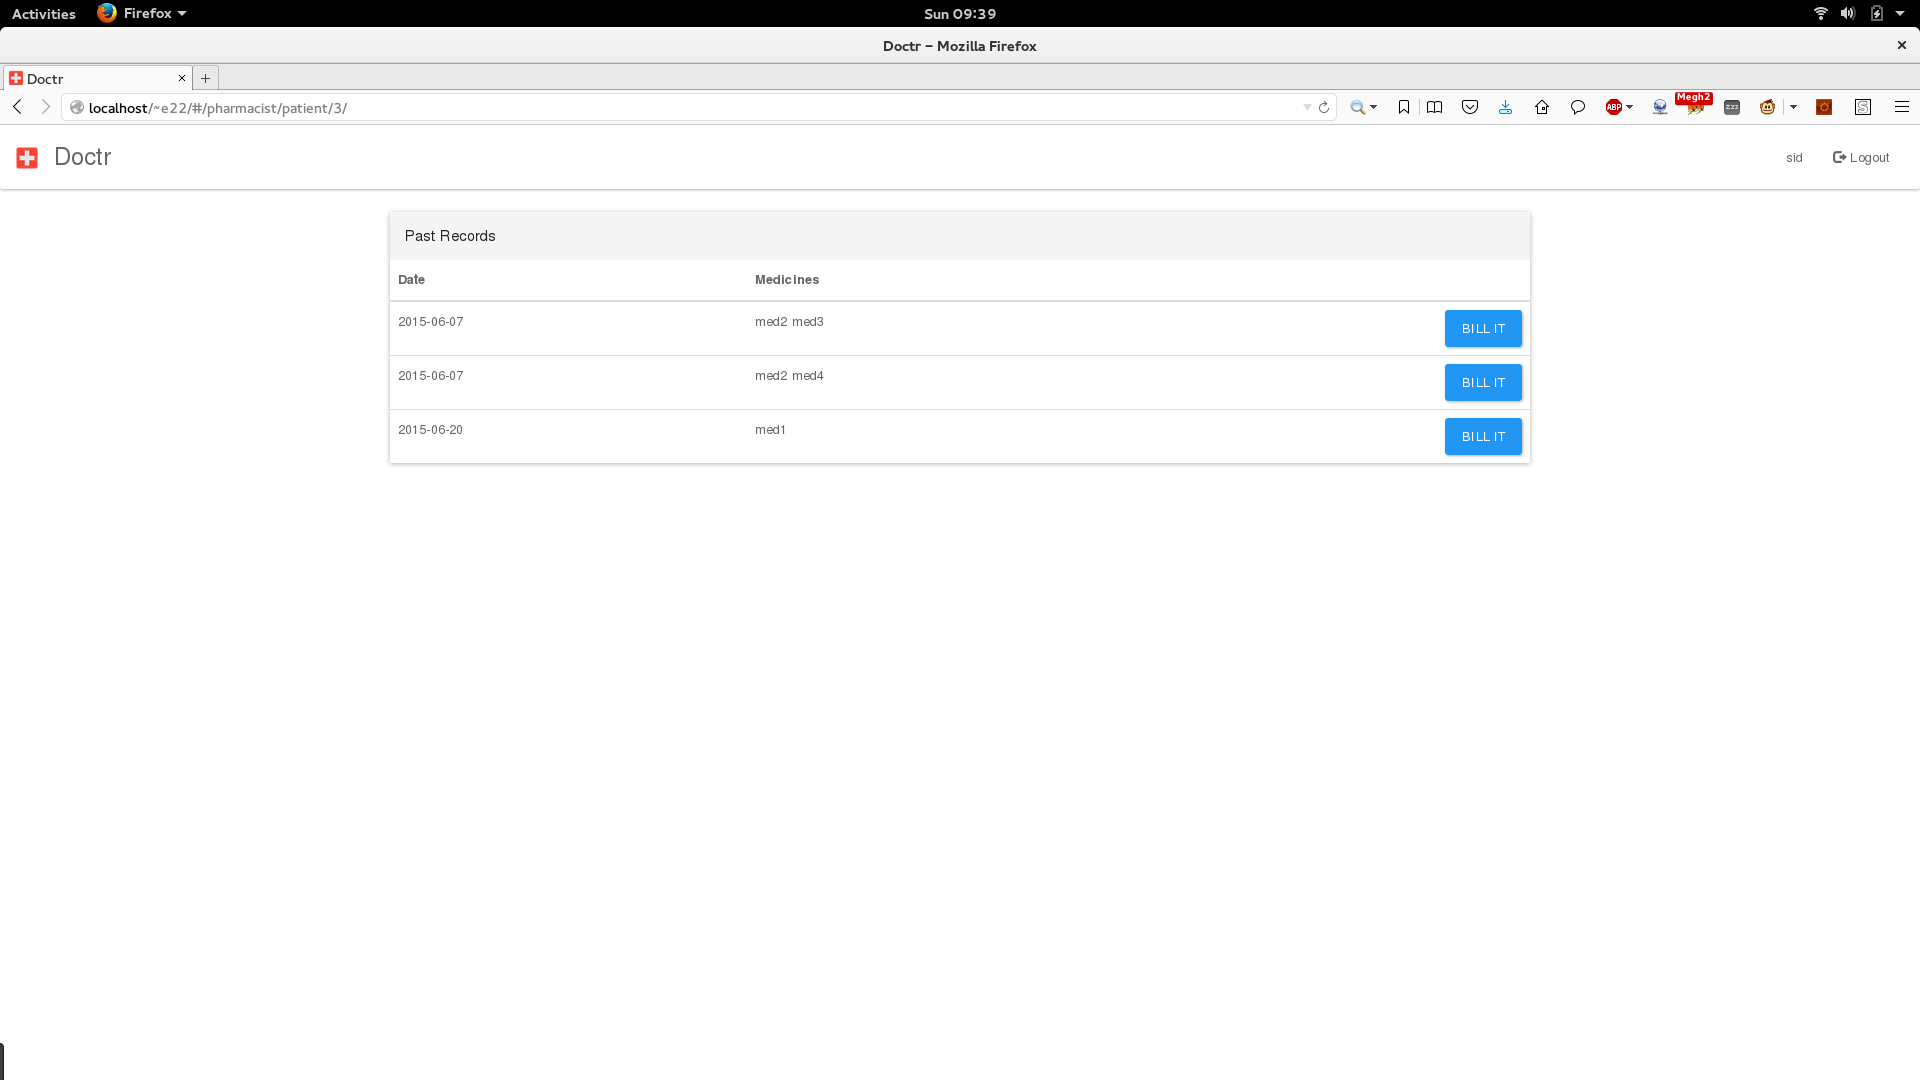Open the bookmarks library book icon
The width and height of the screenshot is (1920, 1080).
1434,107
